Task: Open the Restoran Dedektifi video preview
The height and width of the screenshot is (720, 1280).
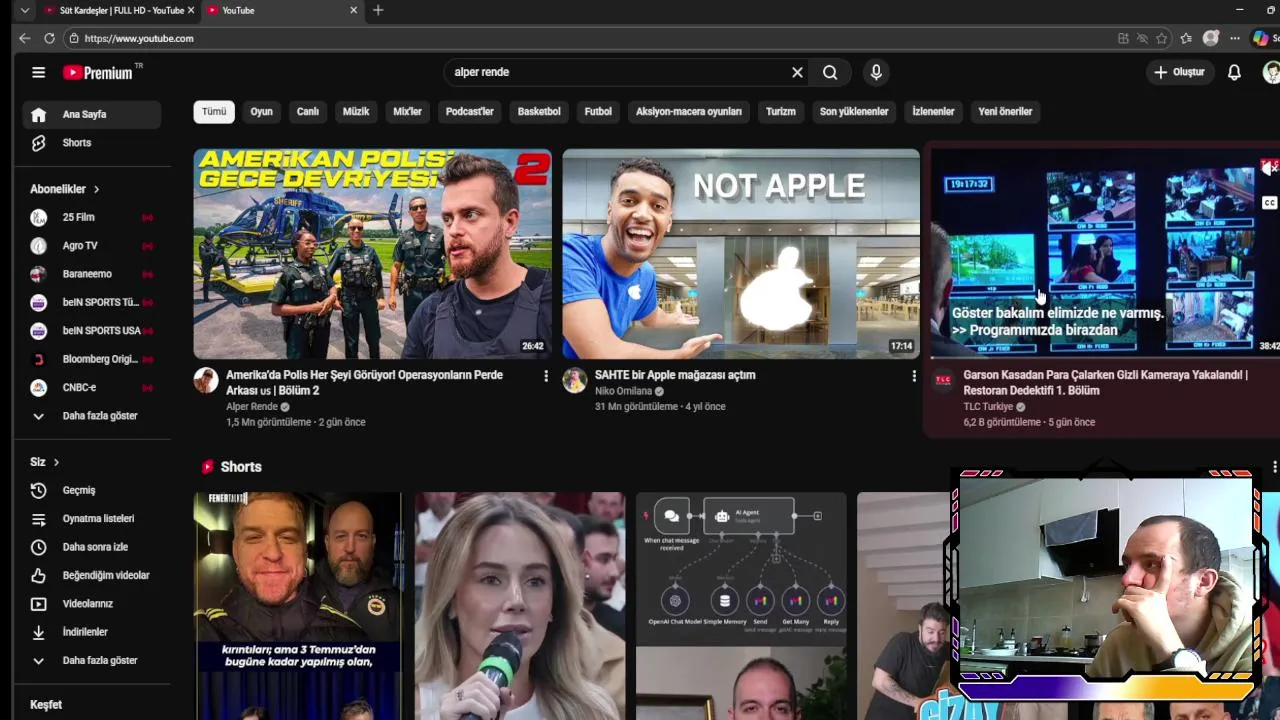Action: pyautogui.click(x=1105, y=254)
